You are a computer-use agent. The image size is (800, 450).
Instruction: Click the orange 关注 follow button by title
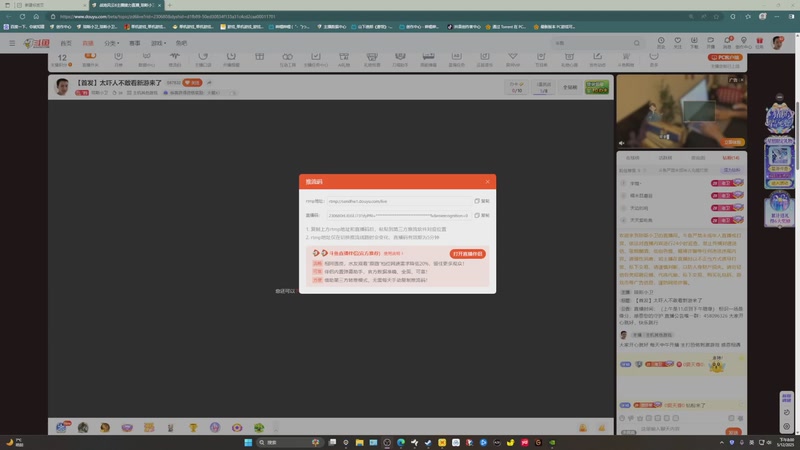(x=192, y=83)
